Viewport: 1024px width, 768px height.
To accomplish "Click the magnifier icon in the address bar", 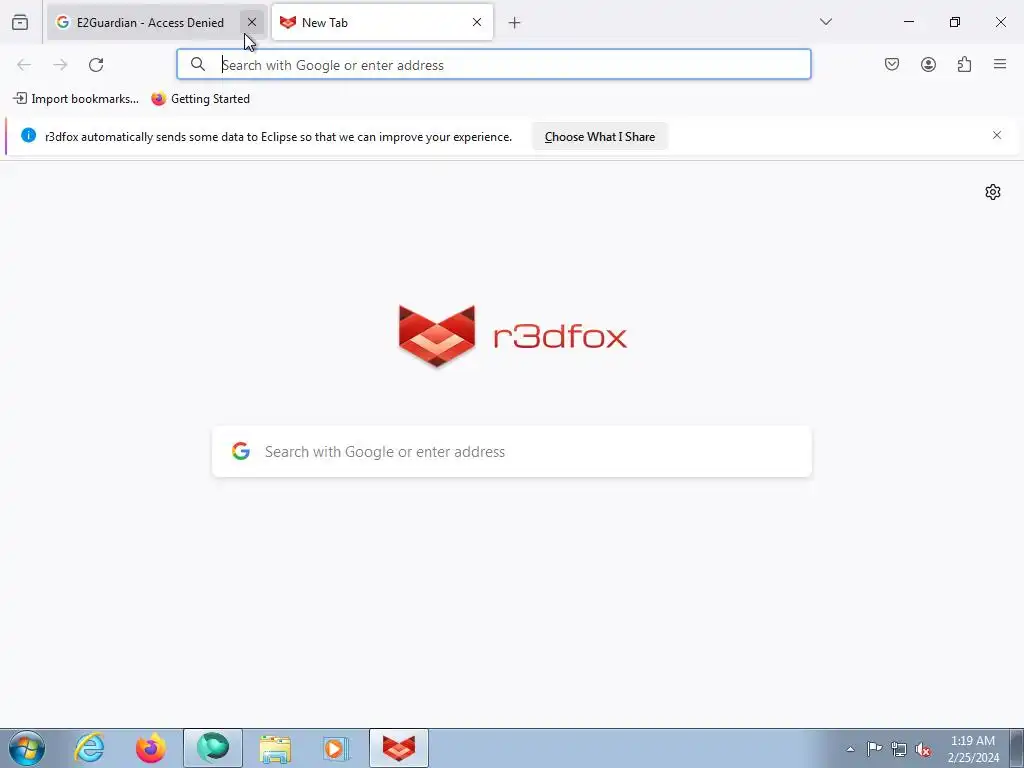I will [x=198, y=64].
